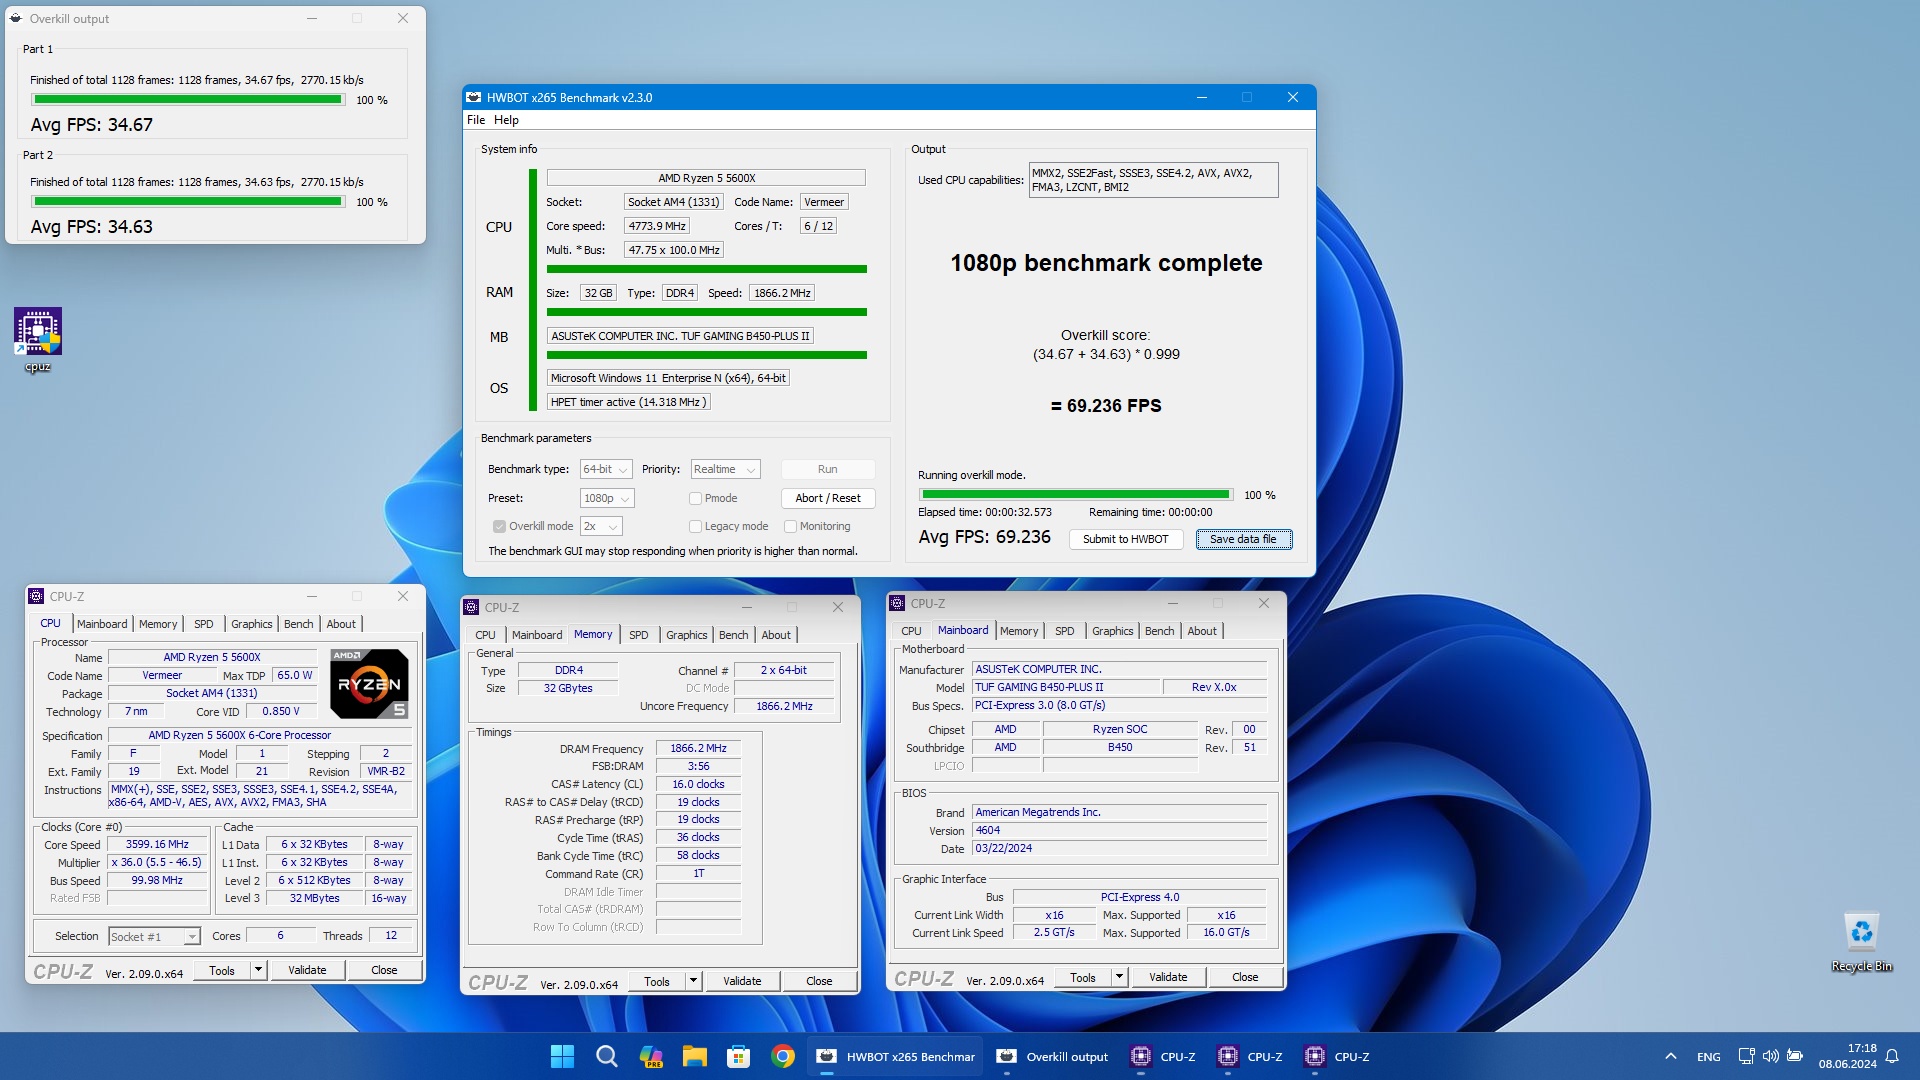The height and width of the screenshot is (1080, 1920).
Task: Switch to HWBOT x265 Benchmark taskbar item
Action: (x=895, y=1056)
